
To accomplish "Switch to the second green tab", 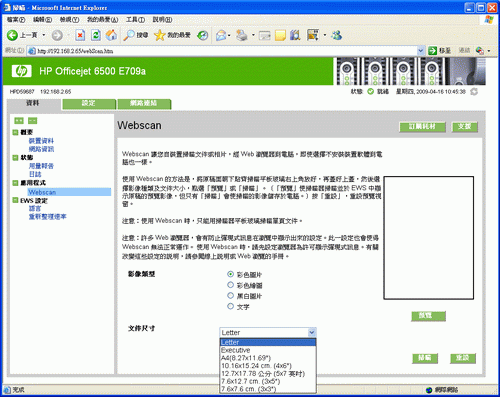I will pos(89,104).
